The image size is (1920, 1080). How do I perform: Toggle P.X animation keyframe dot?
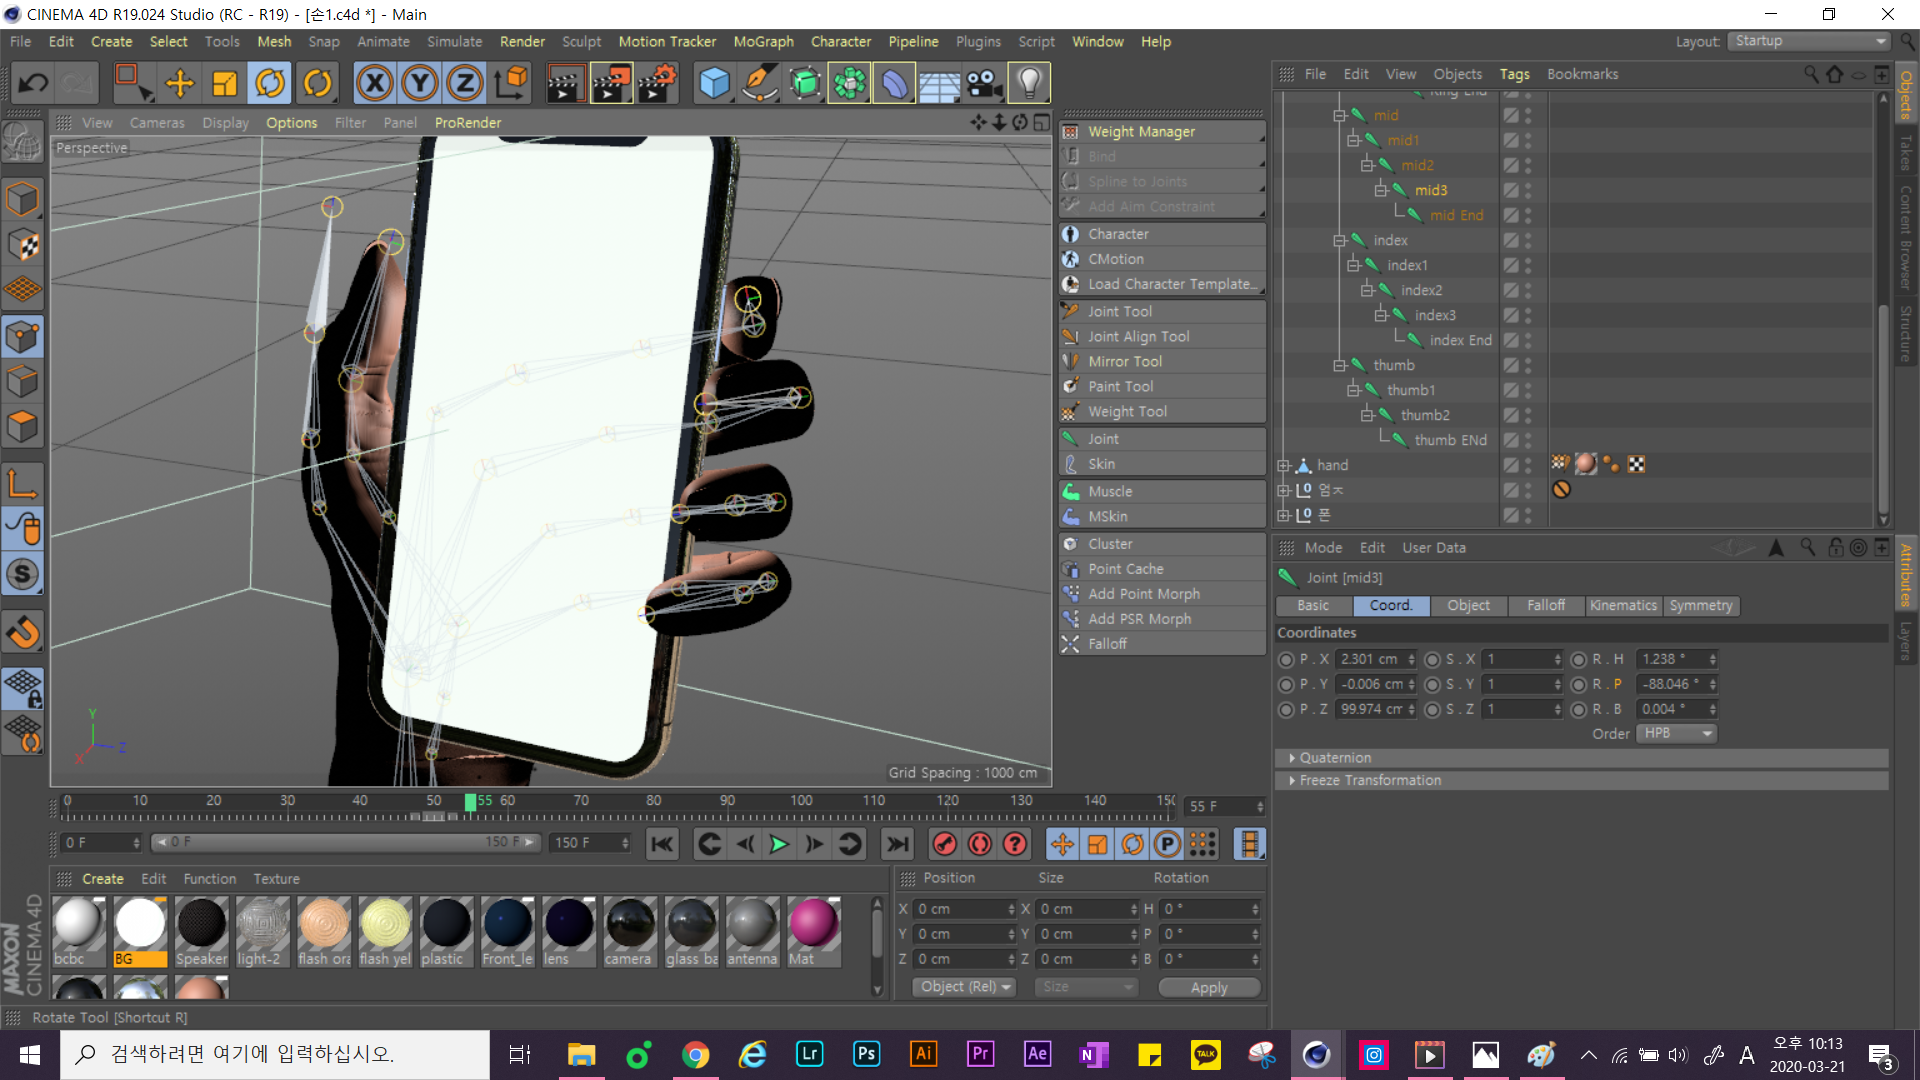click(x=1286, y=659)
